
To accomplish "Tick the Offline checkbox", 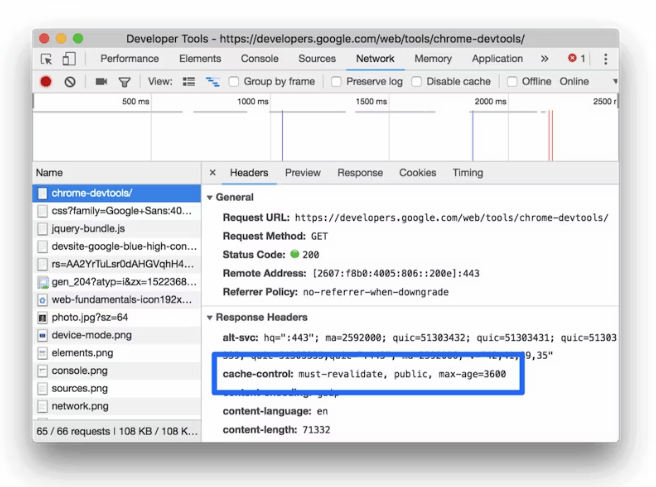I will click(512, 82).
